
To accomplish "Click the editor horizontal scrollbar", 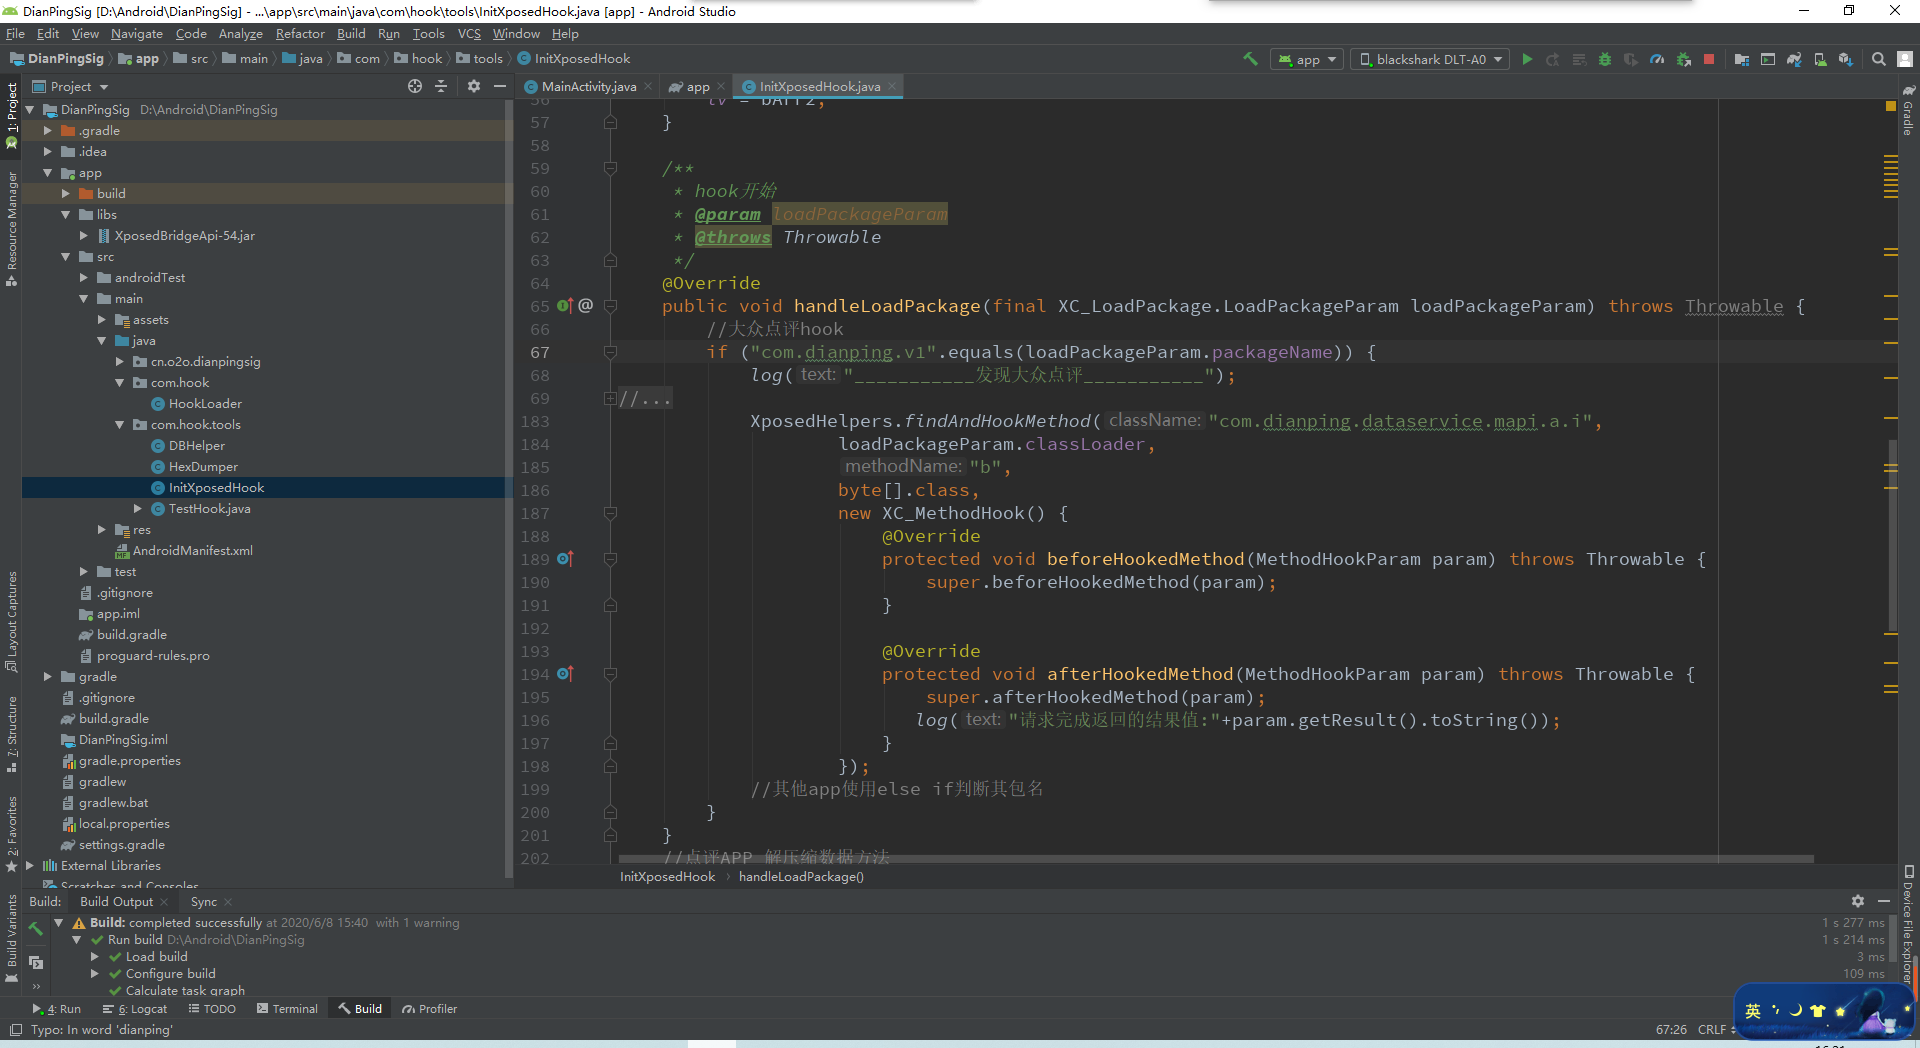I will pyautogui.click(x=1216, y=859).
